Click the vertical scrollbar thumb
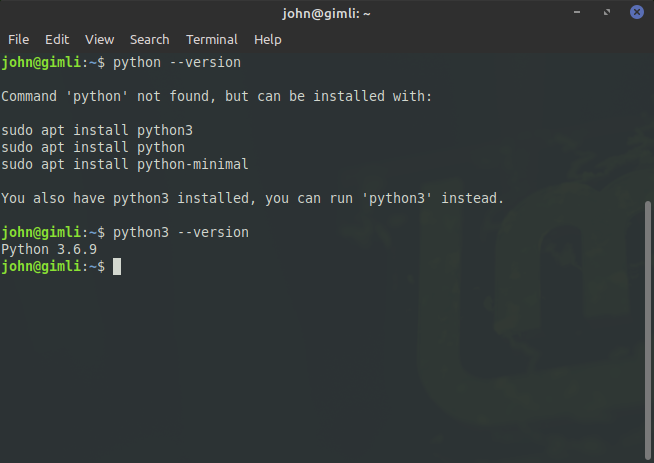 (x=648, y=330)
